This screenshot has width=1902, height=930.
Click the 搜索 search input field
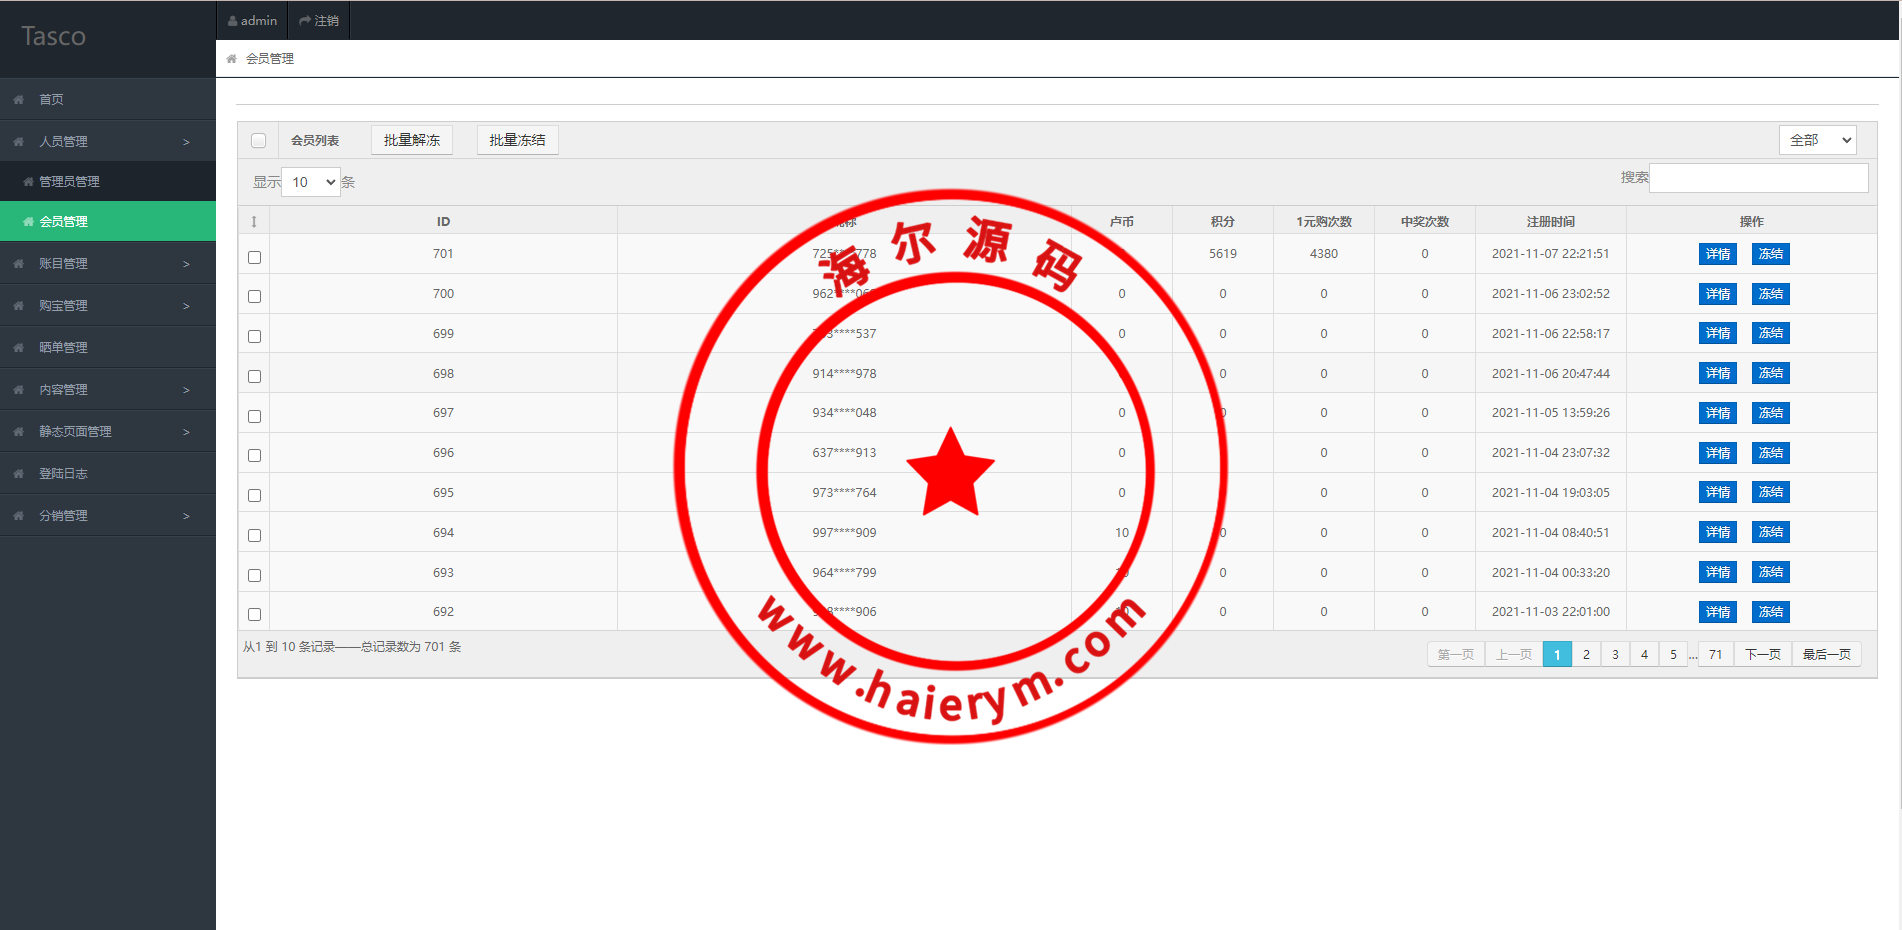point(1758,178)
